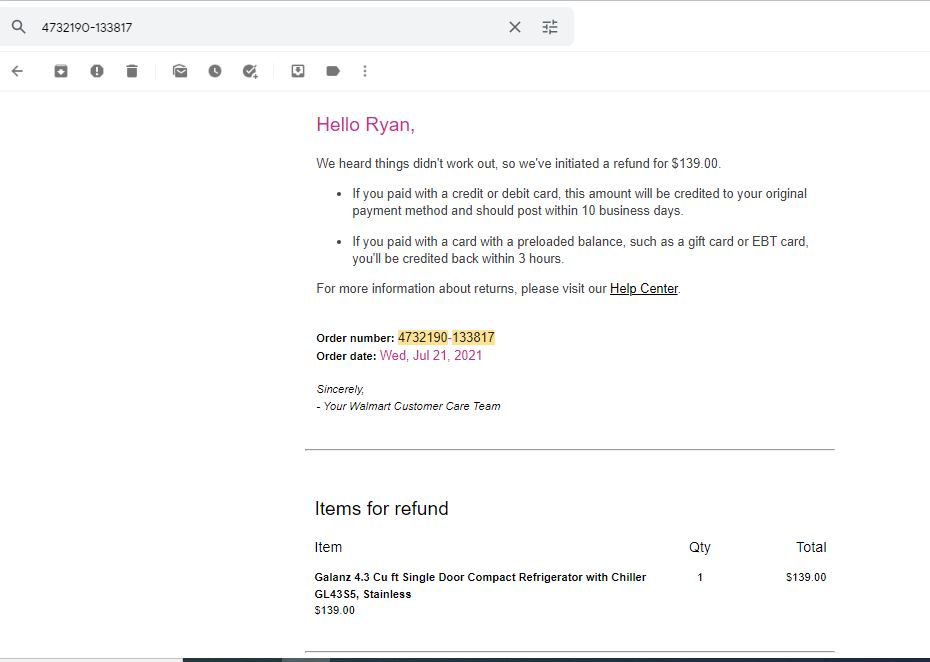The height and width of the screenshot is (662, 930).
Task: Clear the search query with the X
Action: 515,27
